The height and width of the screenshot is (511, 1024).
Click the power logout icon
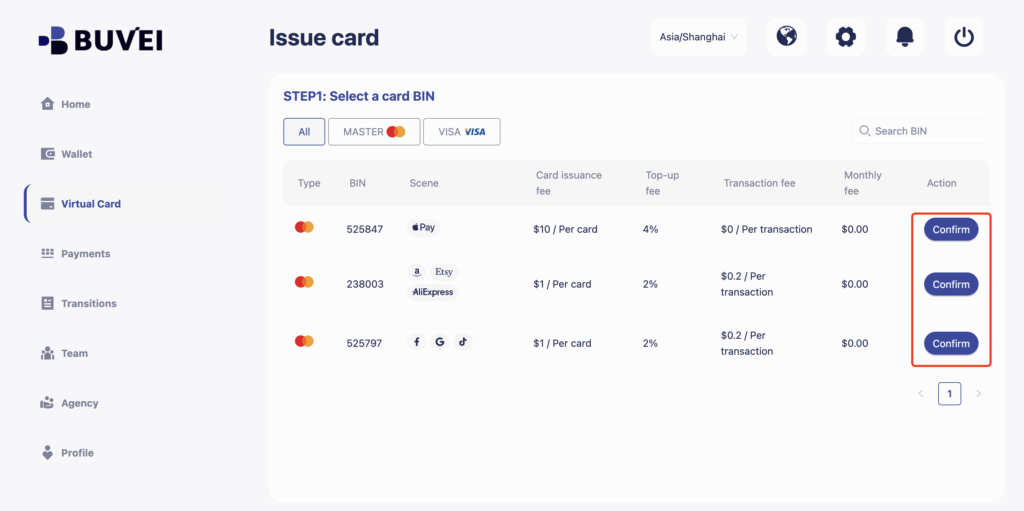tap(964, 37)
